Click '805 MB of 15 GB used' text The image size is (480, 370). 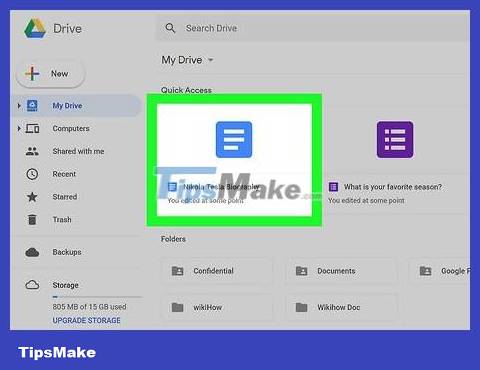90,307
